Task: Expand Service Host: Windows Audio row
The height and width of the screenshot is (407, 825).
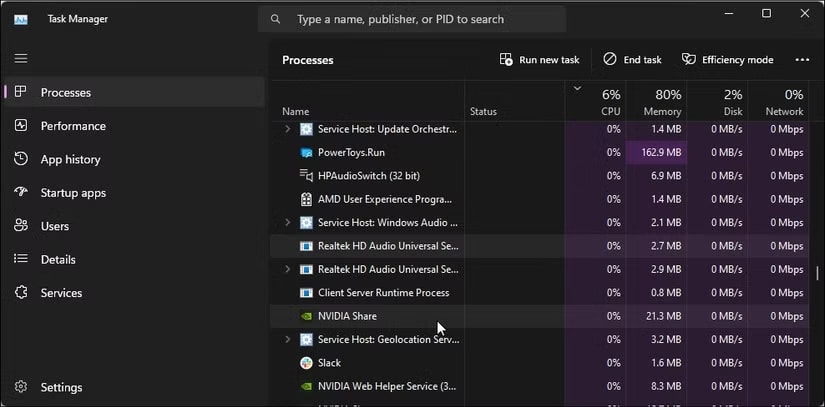Action: tap(288, 222)
